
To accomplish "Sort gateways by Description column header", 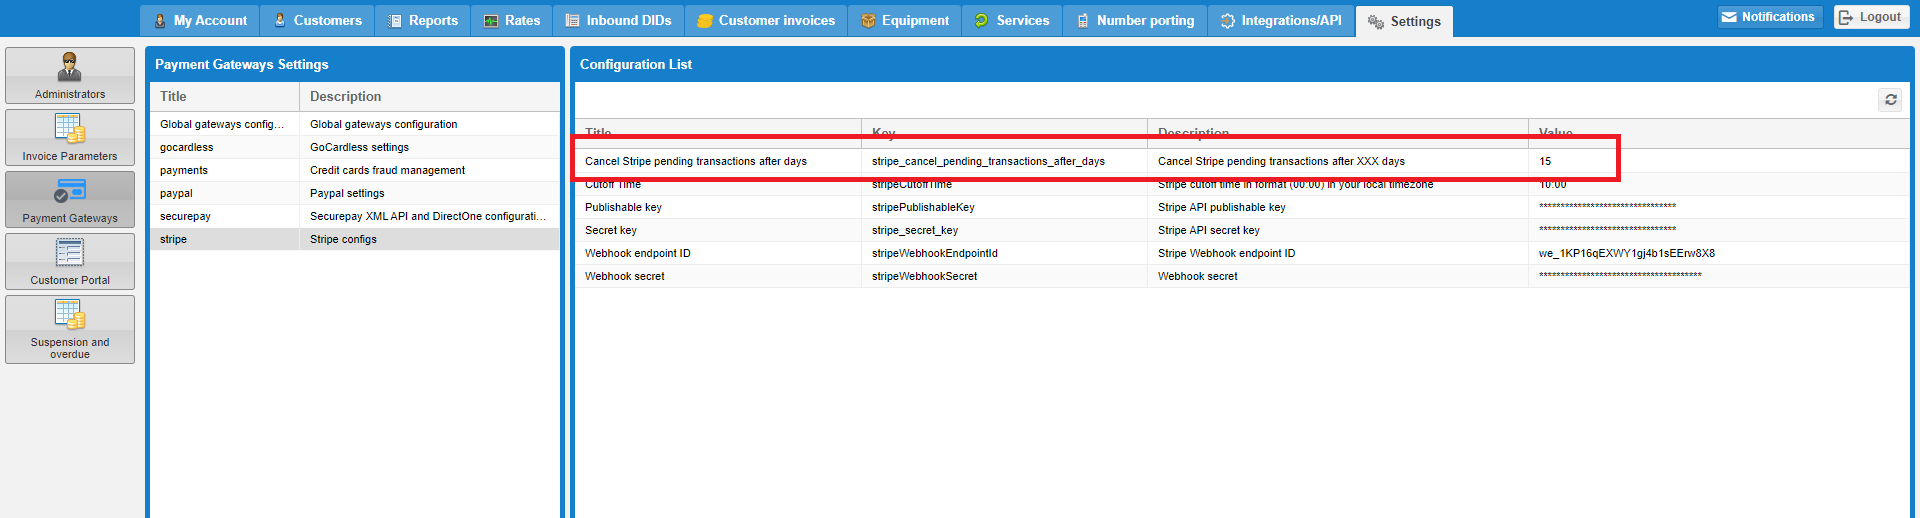I will click(429, 96).
